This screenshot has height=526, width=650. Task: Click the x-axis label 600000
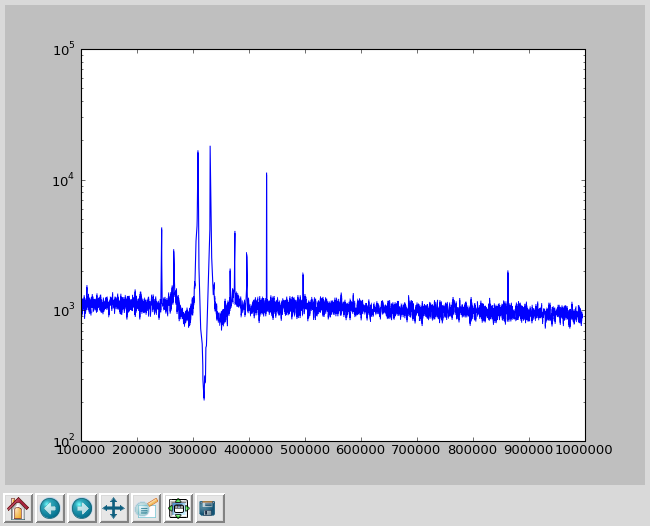point(361,450)
